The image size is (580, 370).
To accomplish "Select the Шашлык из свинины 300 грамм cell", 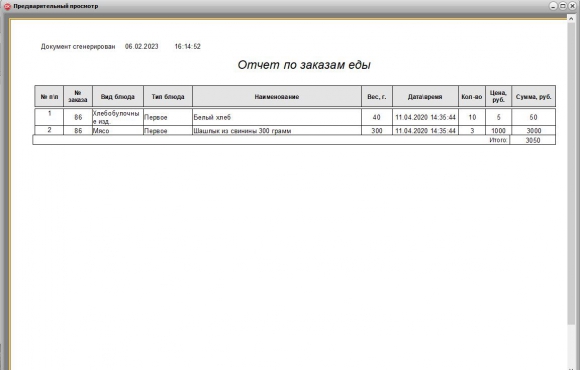I will [277, 130].
